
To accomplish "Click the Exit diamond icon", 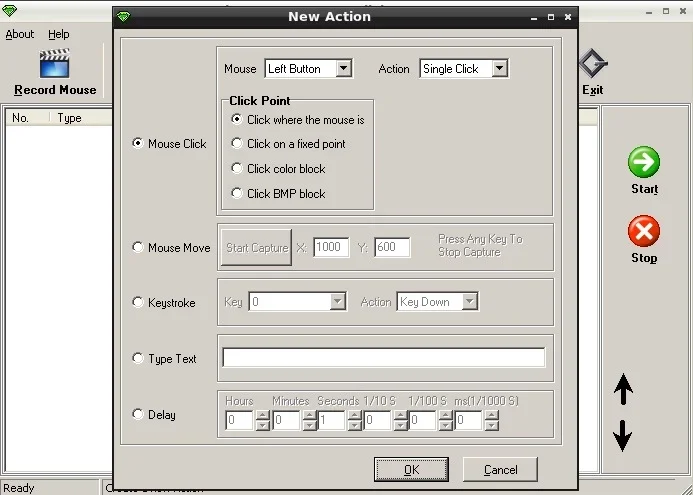I will (593, 64).
